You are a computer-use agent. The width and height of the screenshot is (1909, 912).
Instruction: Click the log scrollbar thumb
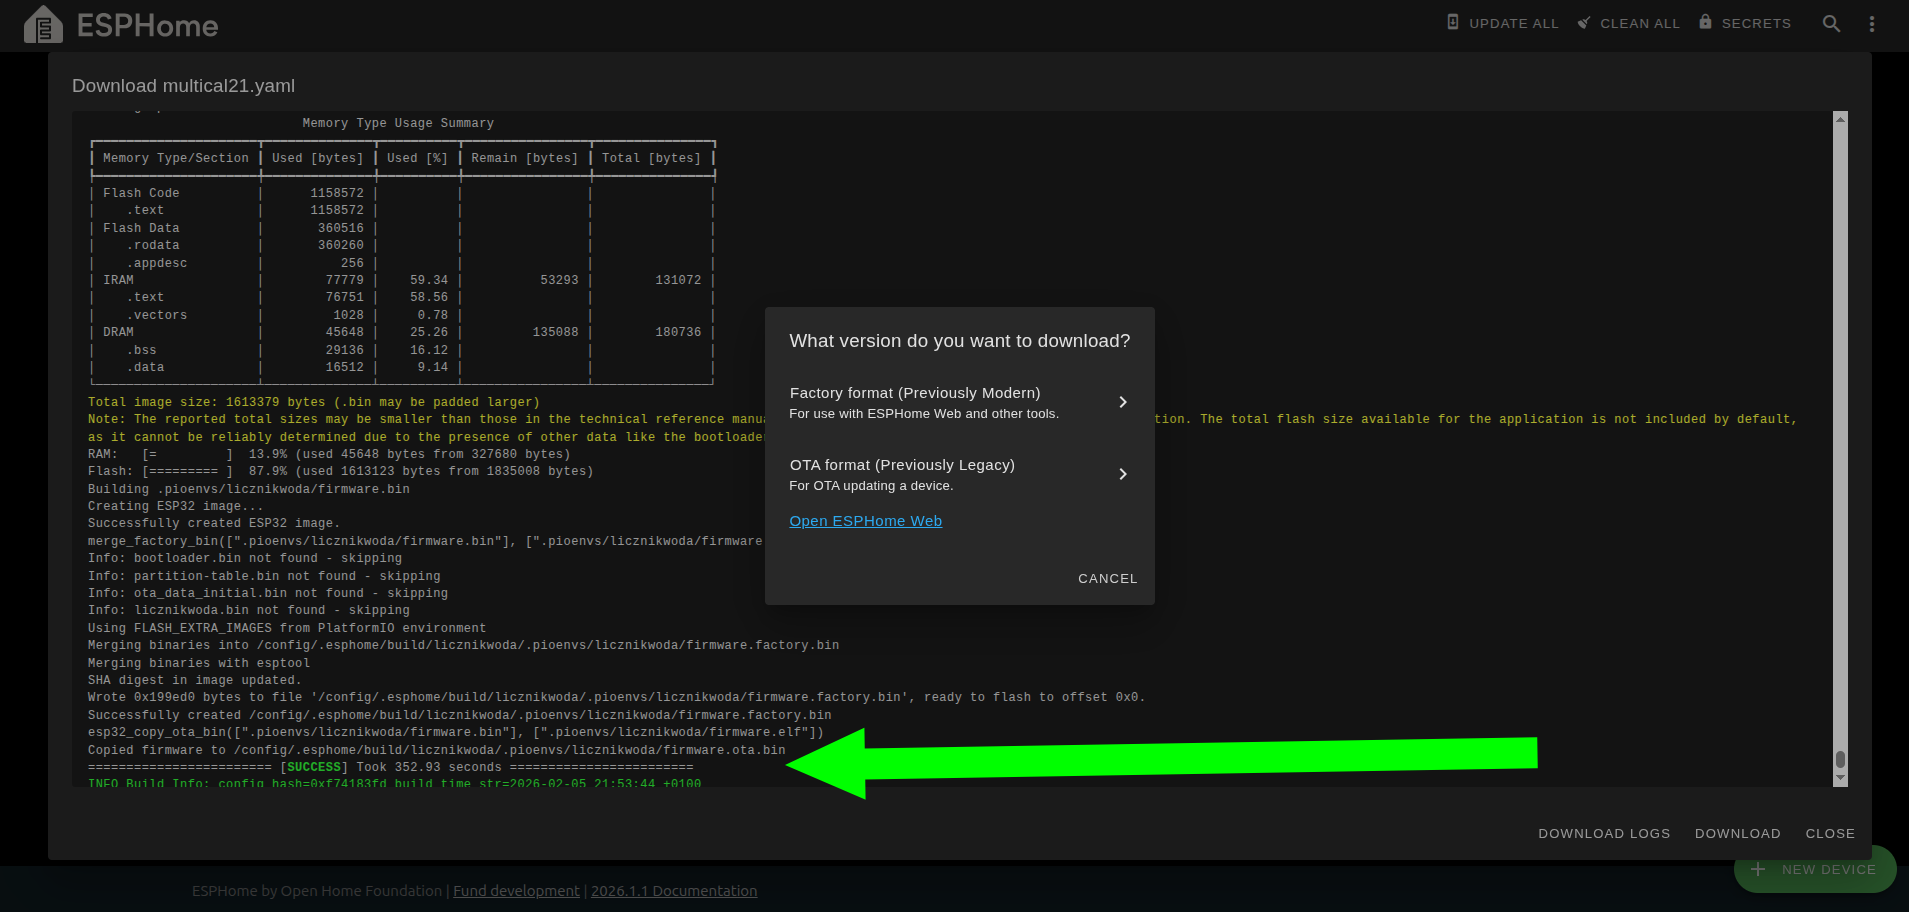click(1840, 760)
